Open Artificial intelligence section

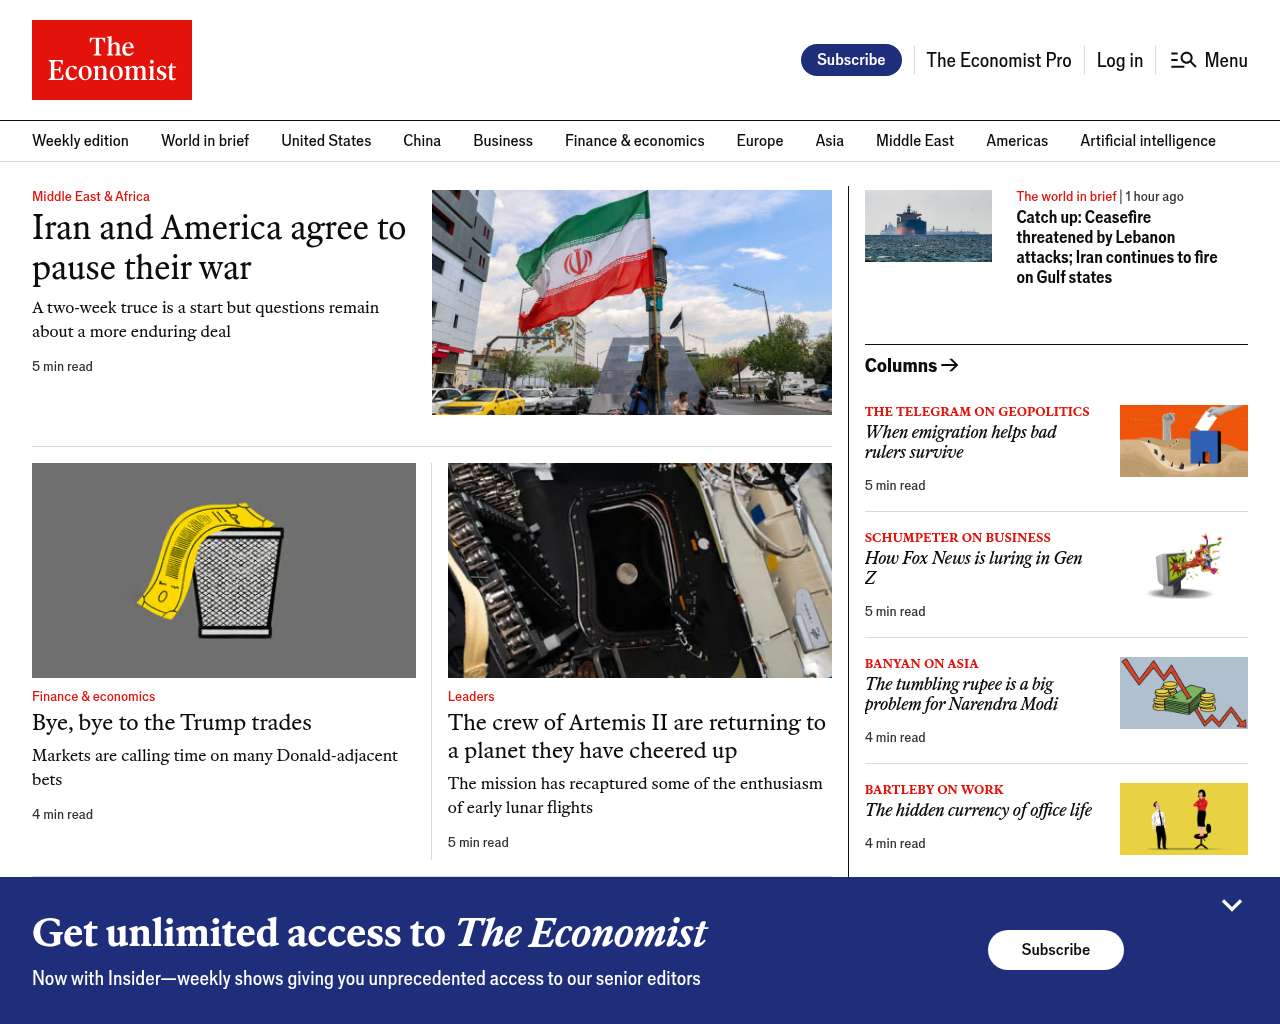[1148, 141]
